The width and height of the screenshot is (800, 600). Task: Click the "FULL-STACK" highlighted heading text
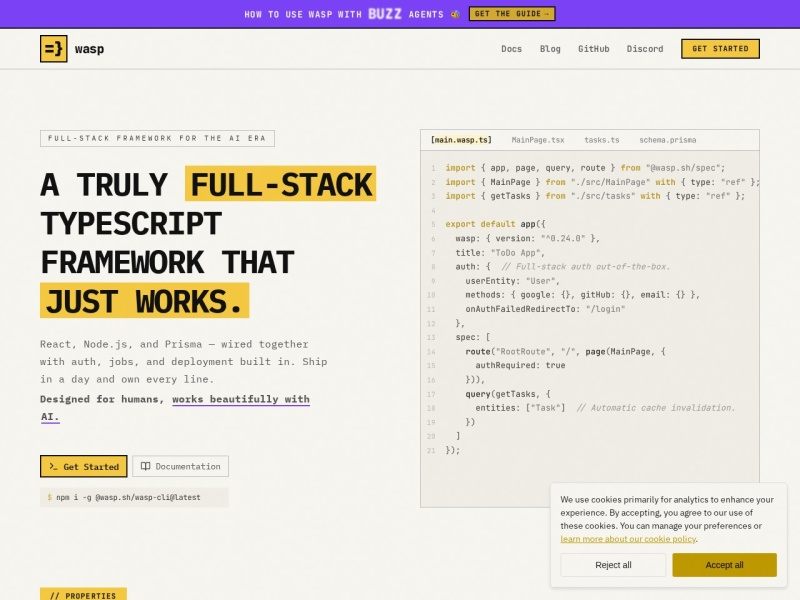pos(281,184)
